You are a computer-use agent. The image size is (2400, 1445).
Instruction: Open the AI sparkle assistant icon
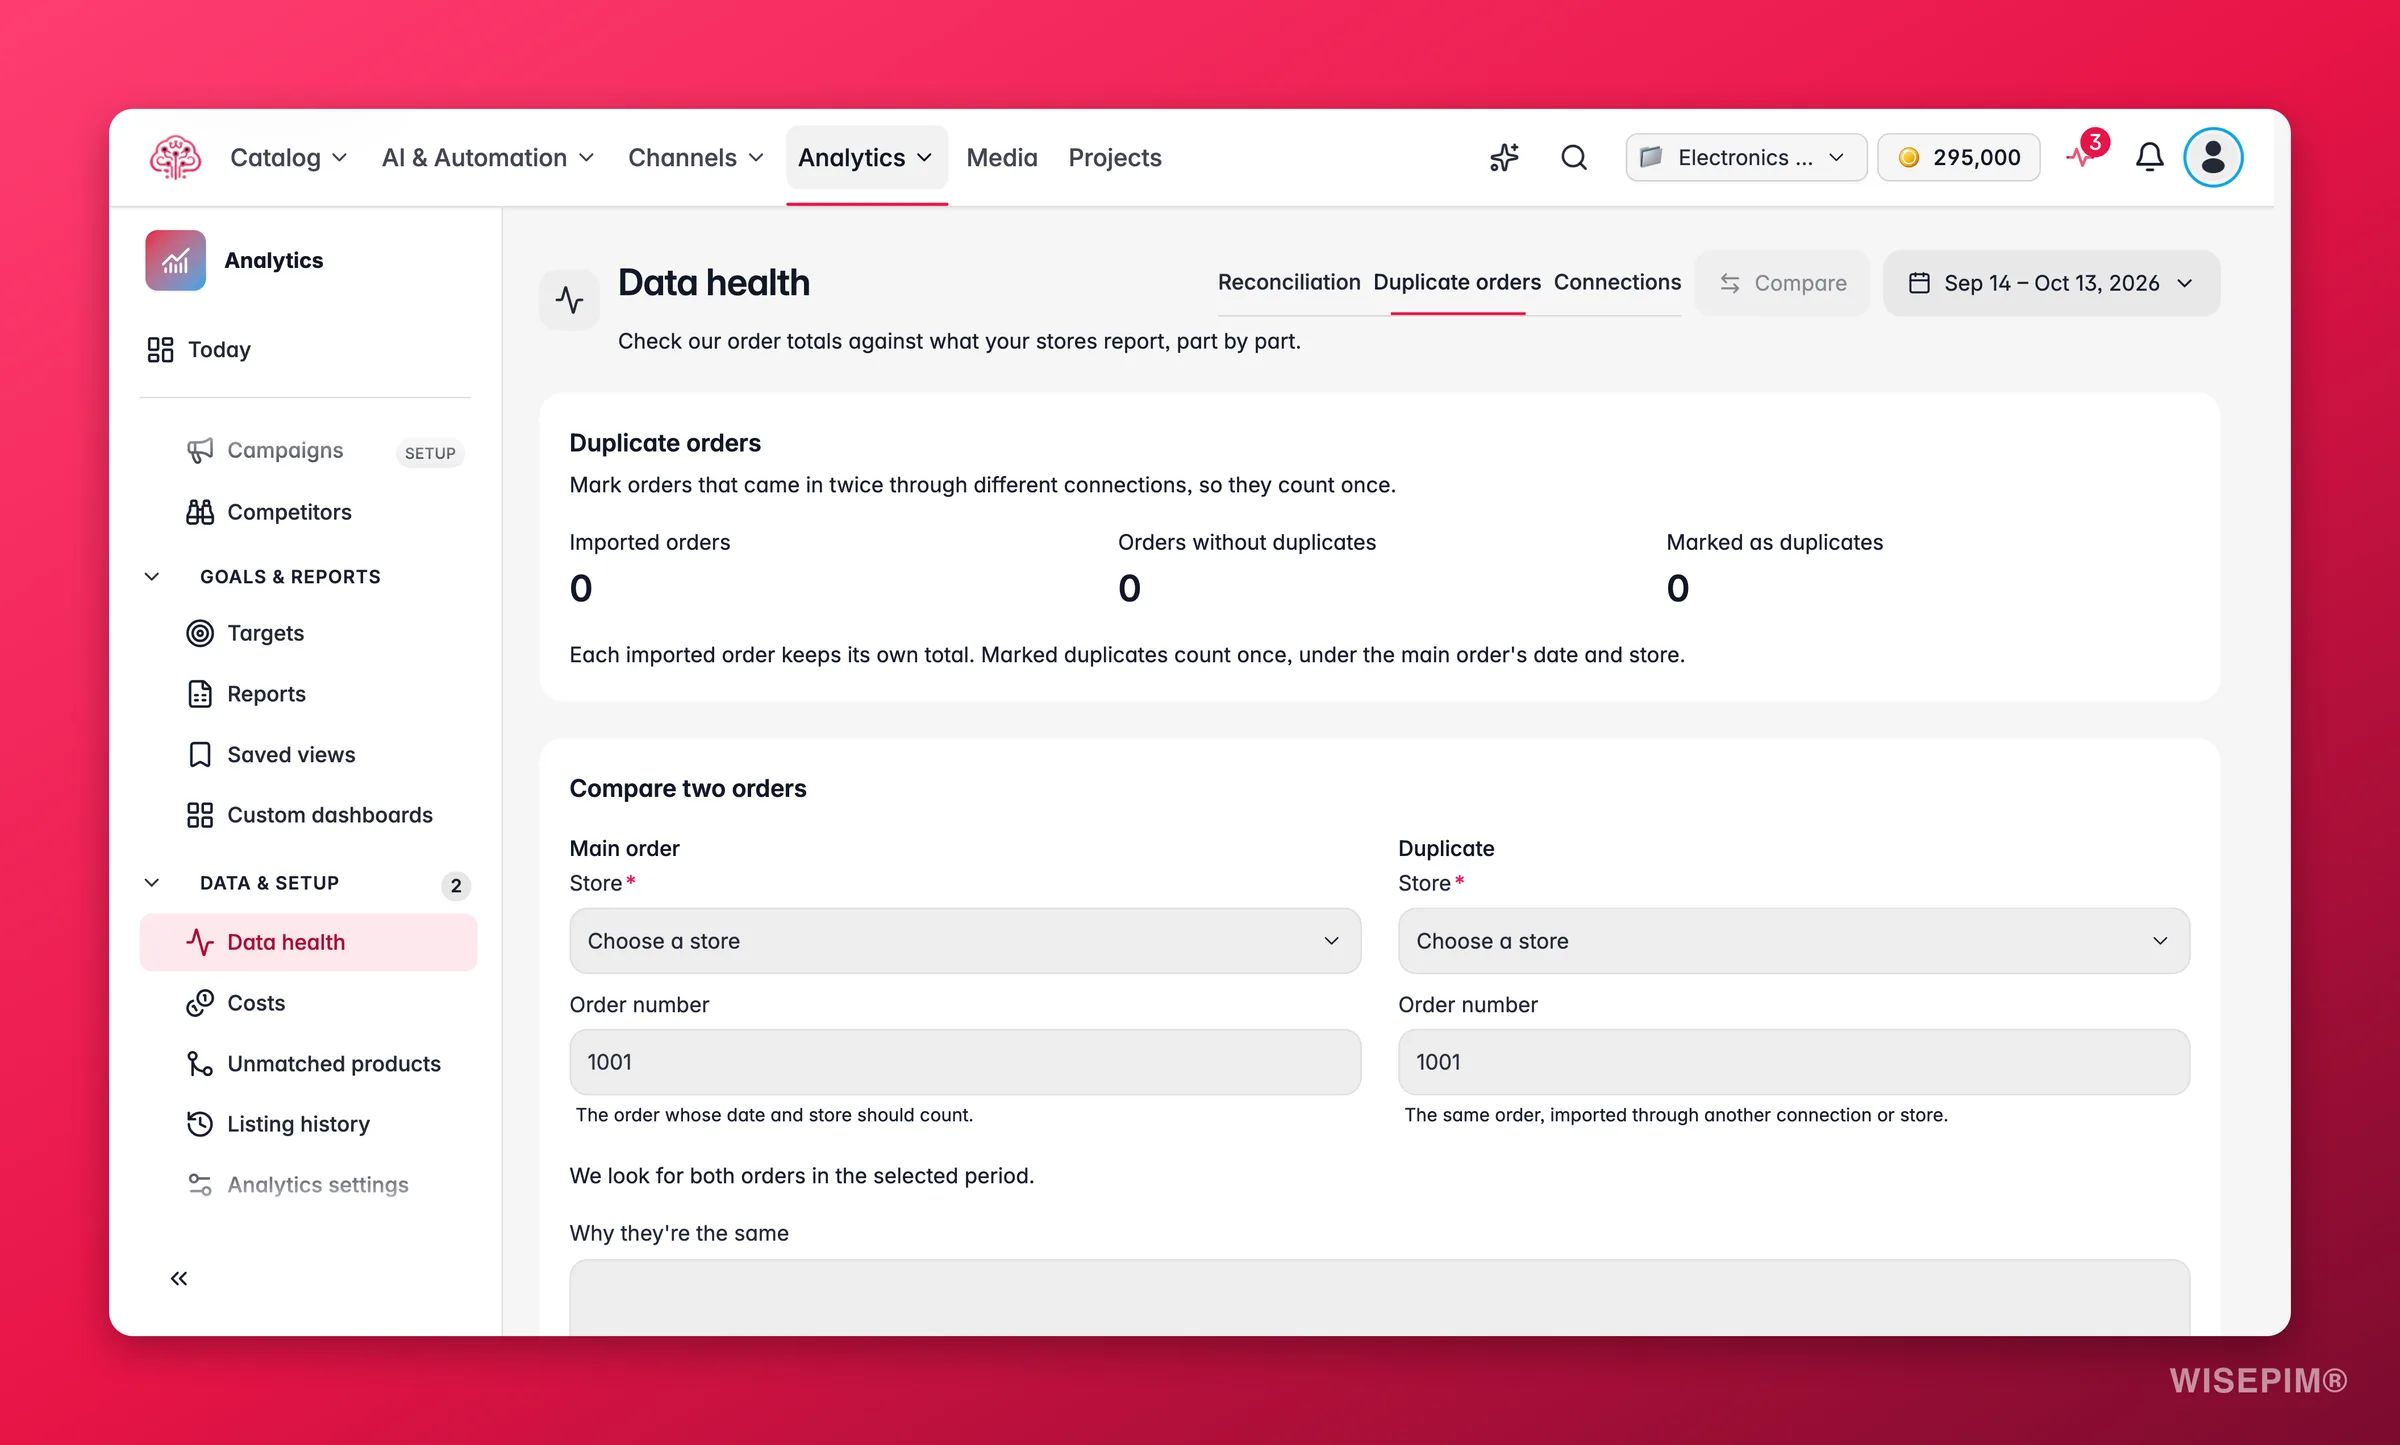[1504, 158]
